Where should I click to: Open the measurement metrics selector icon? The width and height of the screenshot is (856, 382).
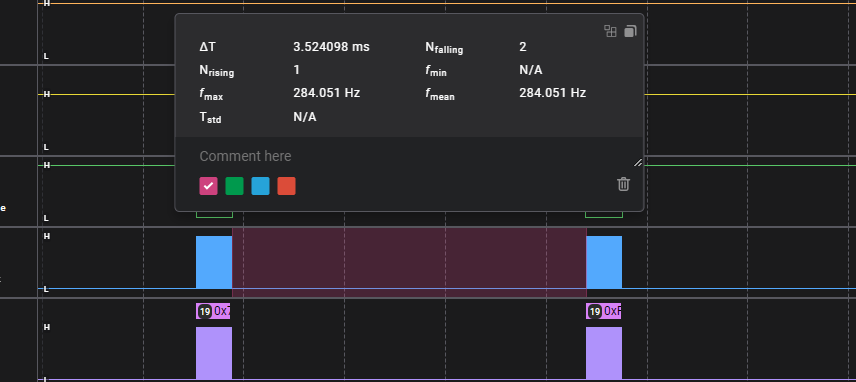pyautogui.click(x=610, y=31)
